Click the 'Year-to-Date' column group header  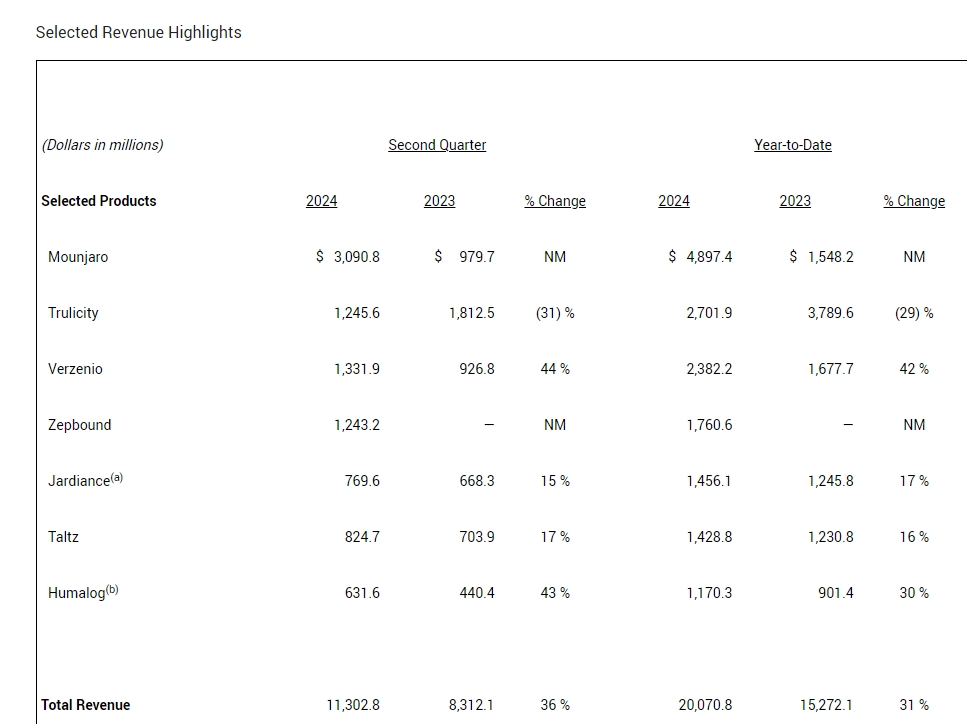coord(792,145)
